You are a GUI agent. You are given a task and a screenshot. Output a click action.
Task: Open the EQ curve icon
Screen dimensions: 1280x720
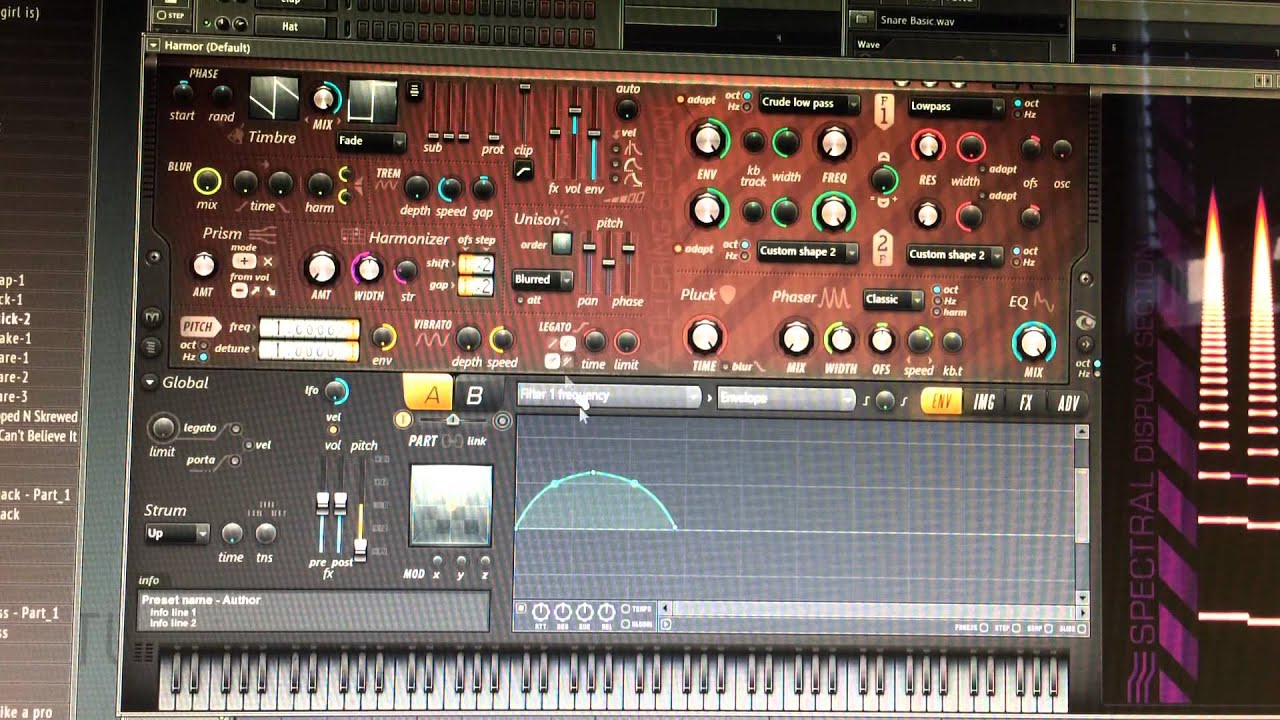pos(1044,300)
